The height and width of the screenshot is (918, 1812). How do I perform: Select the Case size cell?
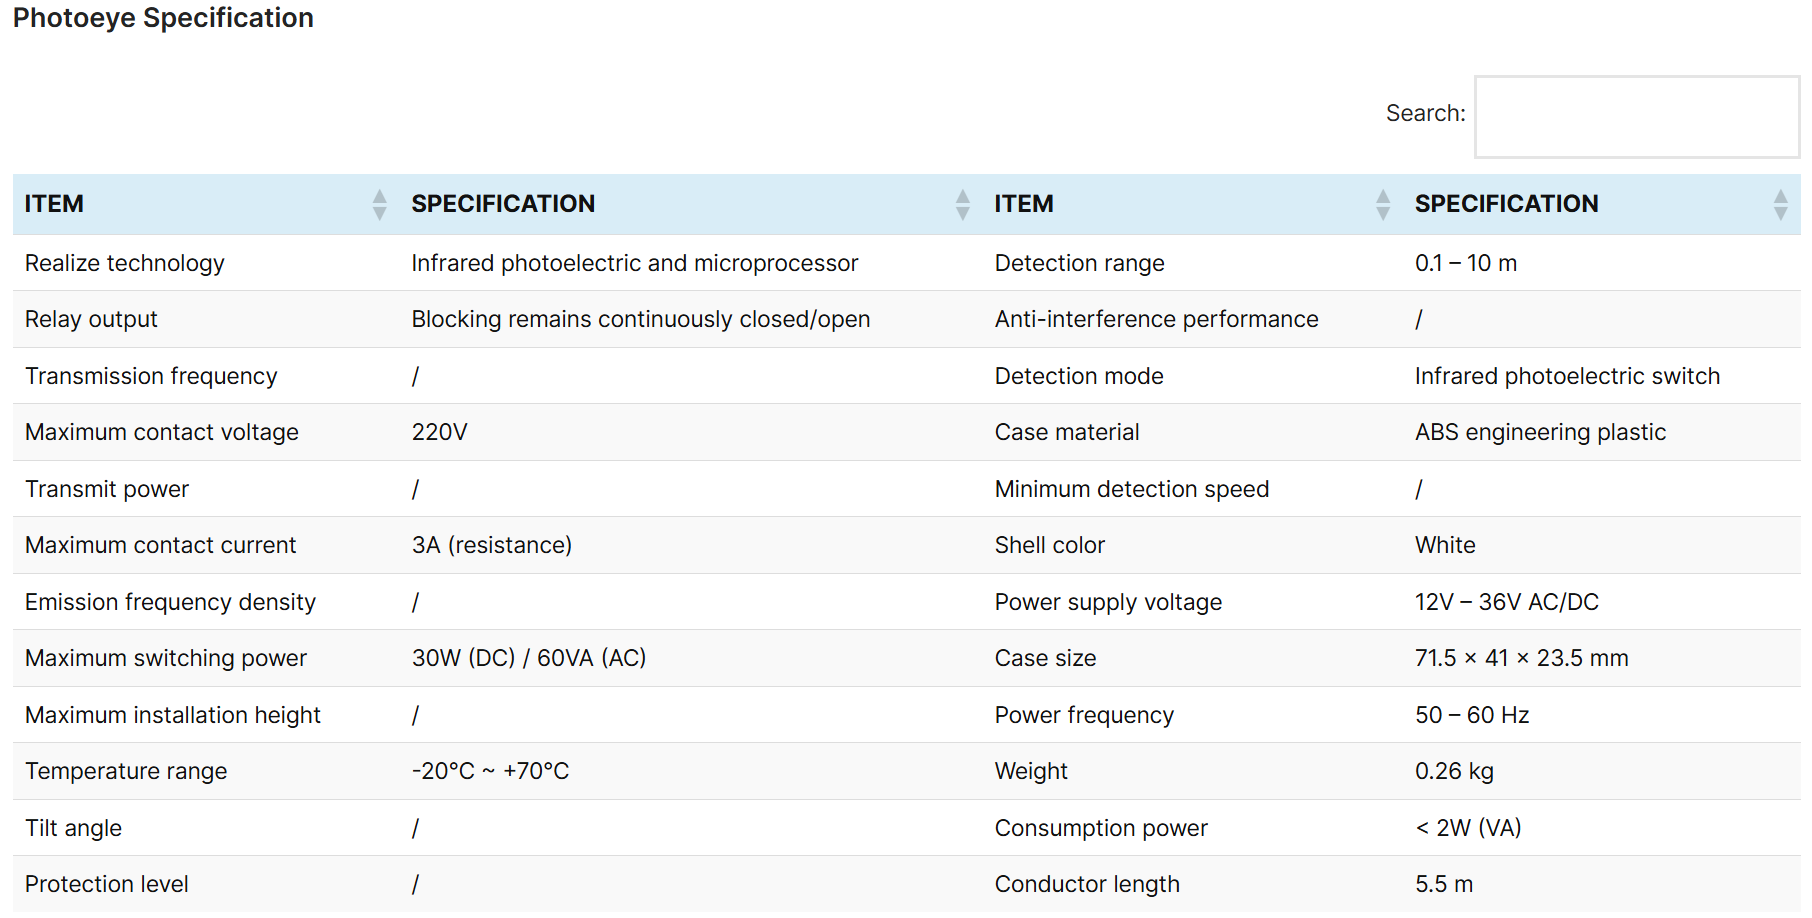click(1045, 658)
